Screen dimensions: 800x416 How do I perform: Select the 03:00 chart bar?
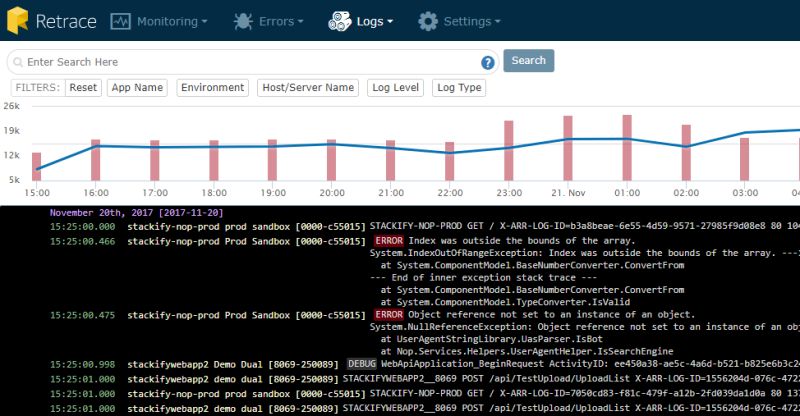point(744,159)
